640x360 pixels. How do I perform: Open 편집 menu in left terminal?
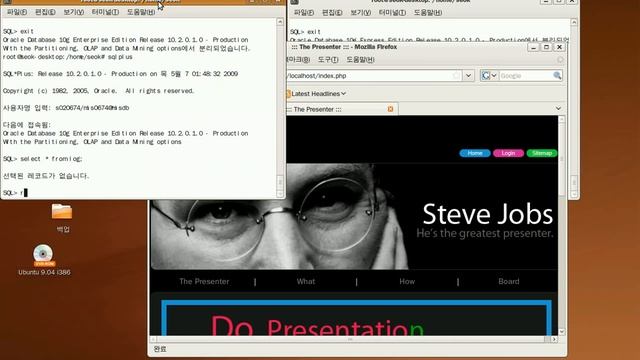[x=45, y=12]
